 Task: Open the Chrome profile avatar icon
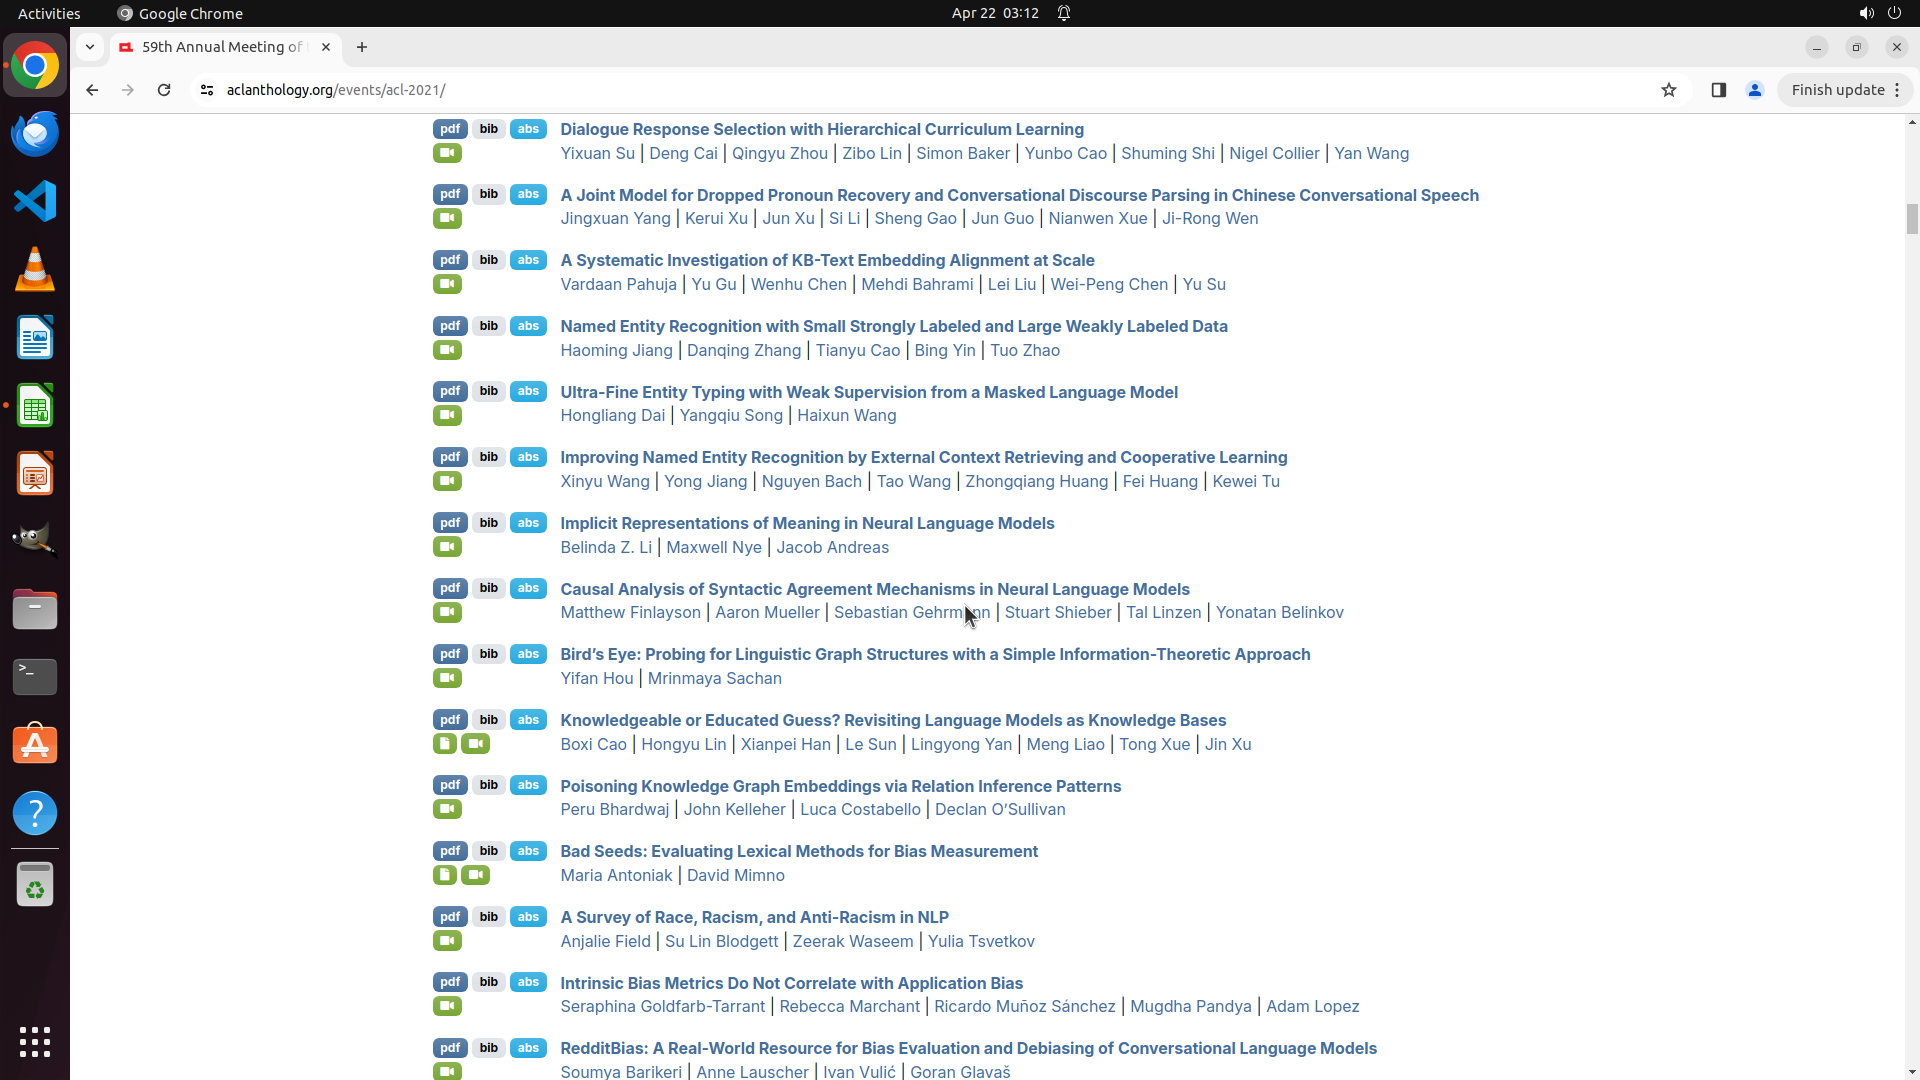click(1754, 90)
